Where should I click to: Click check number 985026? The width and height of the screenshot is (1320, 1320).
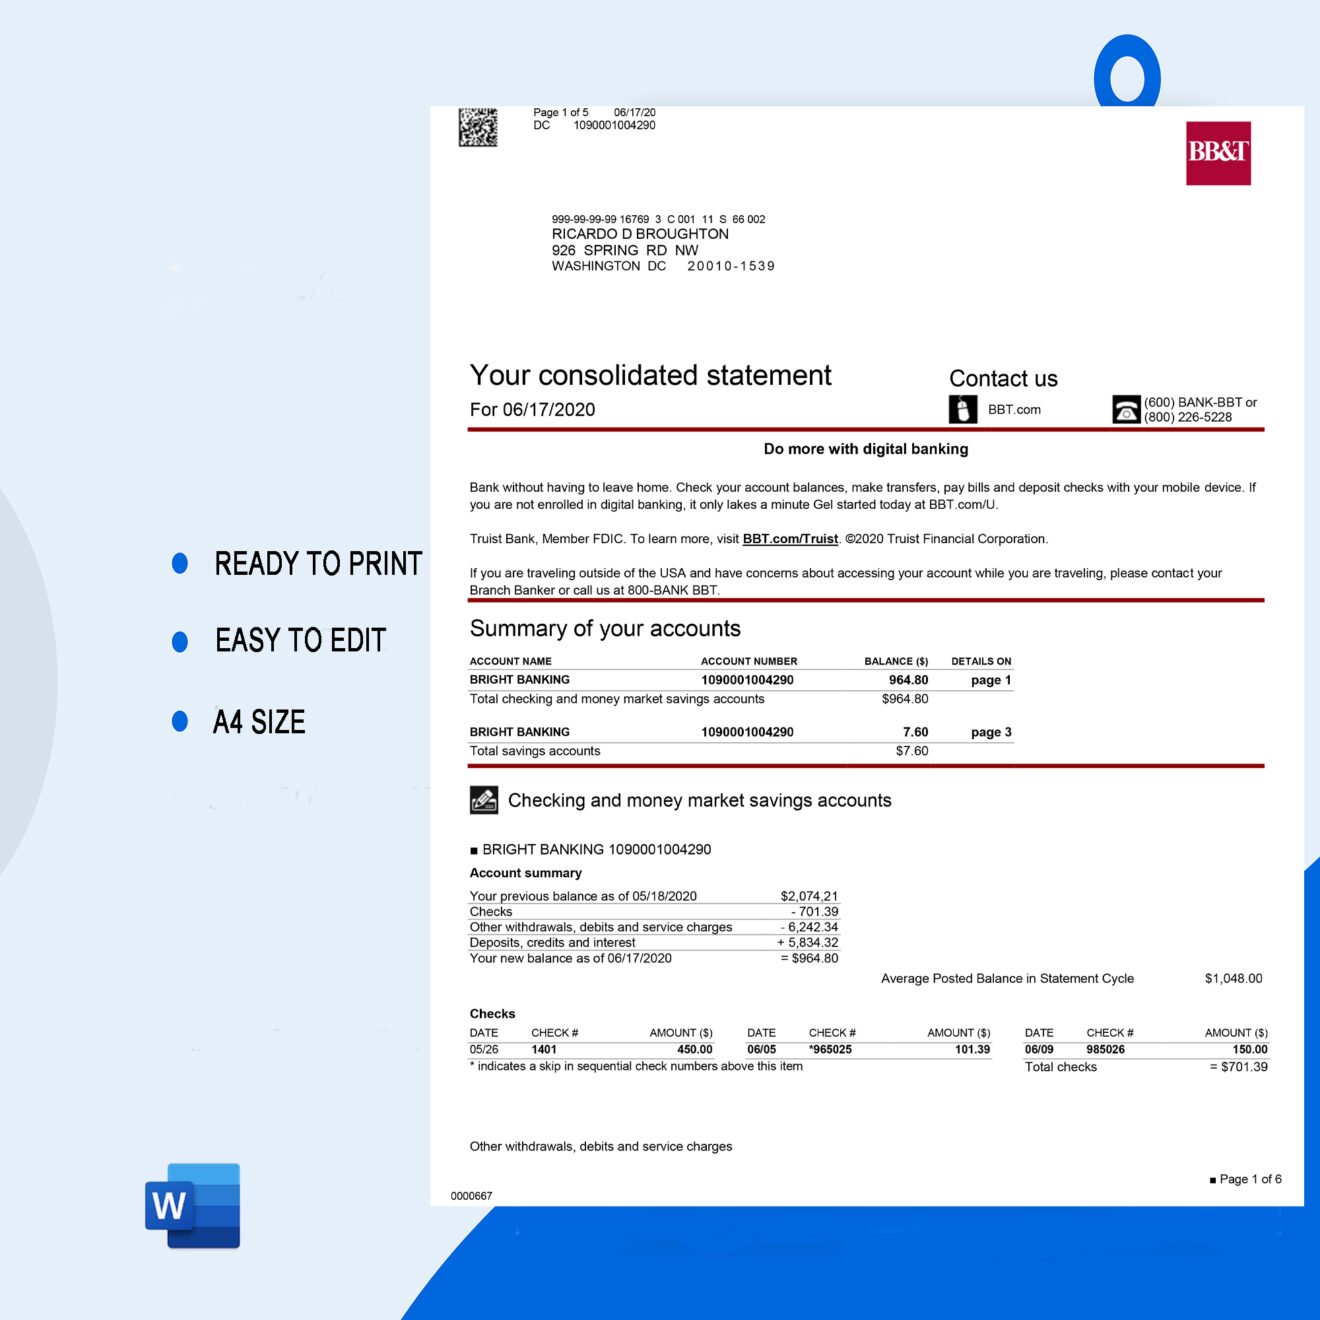[x=1105, y=1050]
